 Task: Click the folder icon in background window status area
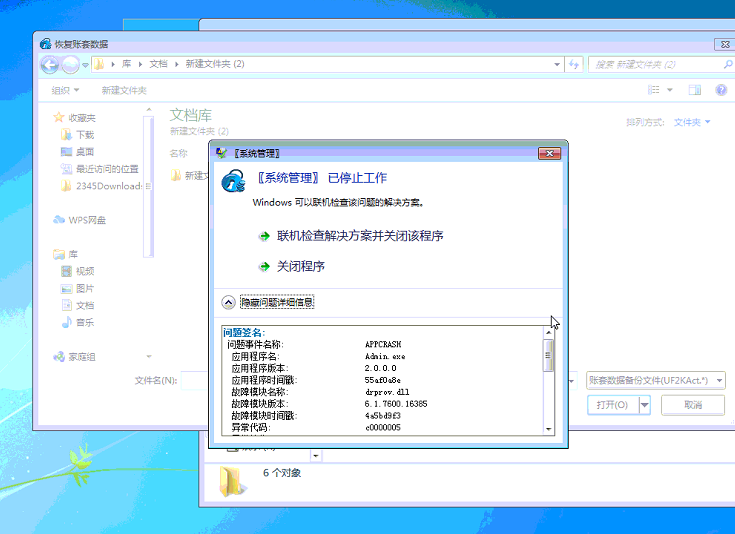pos(233,481)
